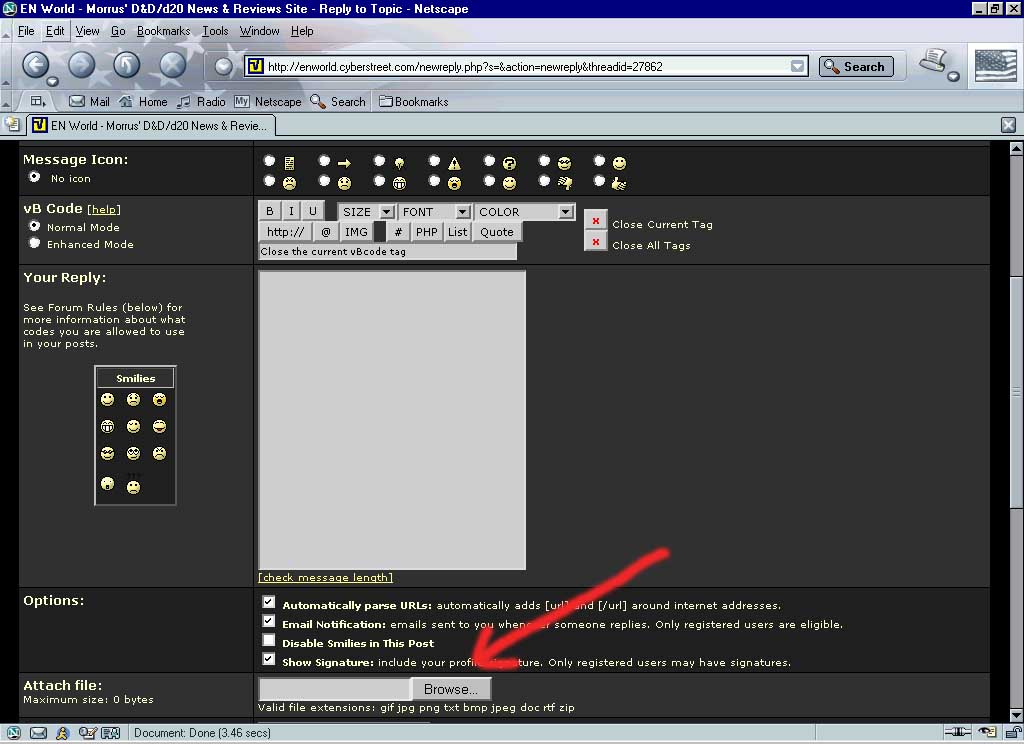Click the Quote button
The width and height of the screenshot is (1024, 744).
497,232
